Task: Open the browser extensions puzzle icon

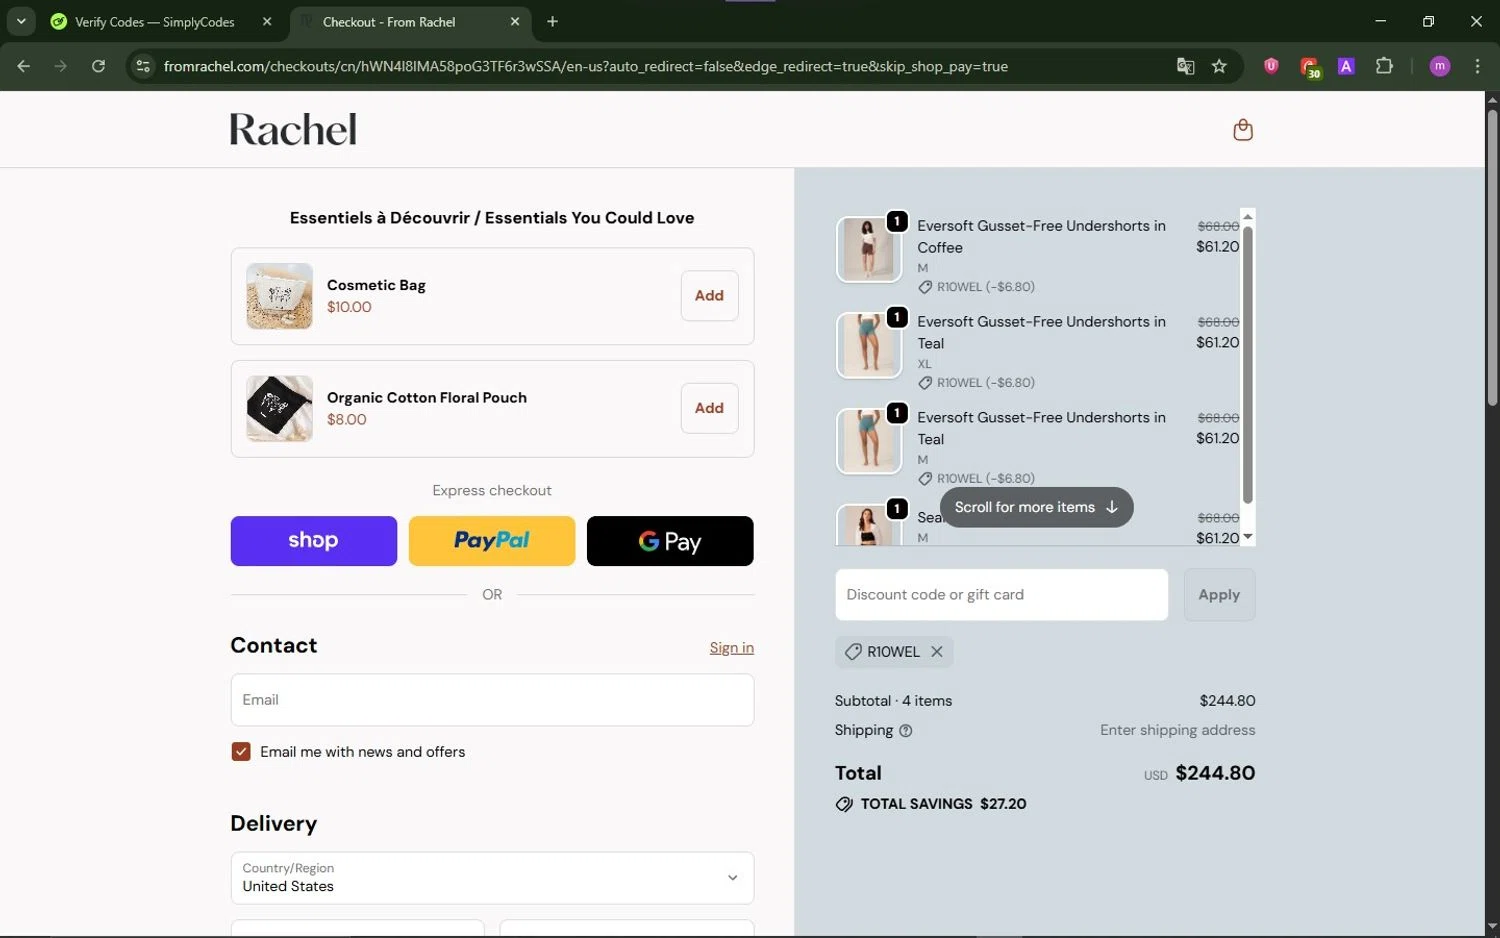Action: click(1384, 66)
